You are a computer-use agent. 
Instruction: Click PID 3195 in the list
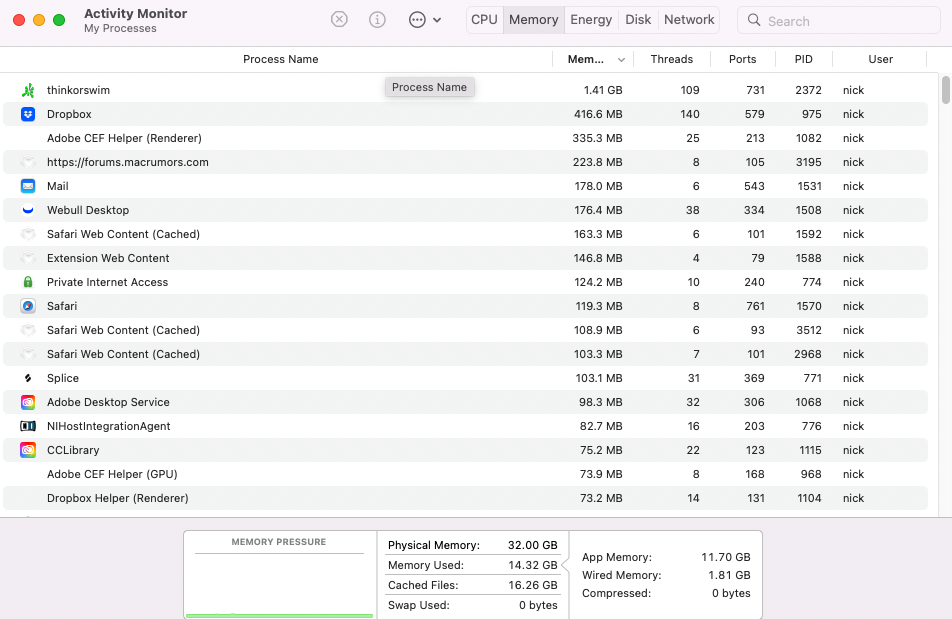coord(808,162)
